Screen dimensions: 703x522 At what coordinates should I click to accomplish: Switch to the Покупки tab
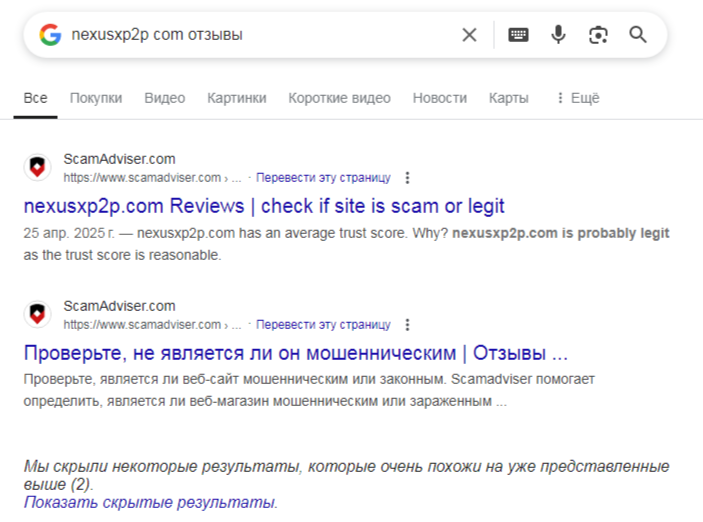pyautogui.click(x=96, y=98)
